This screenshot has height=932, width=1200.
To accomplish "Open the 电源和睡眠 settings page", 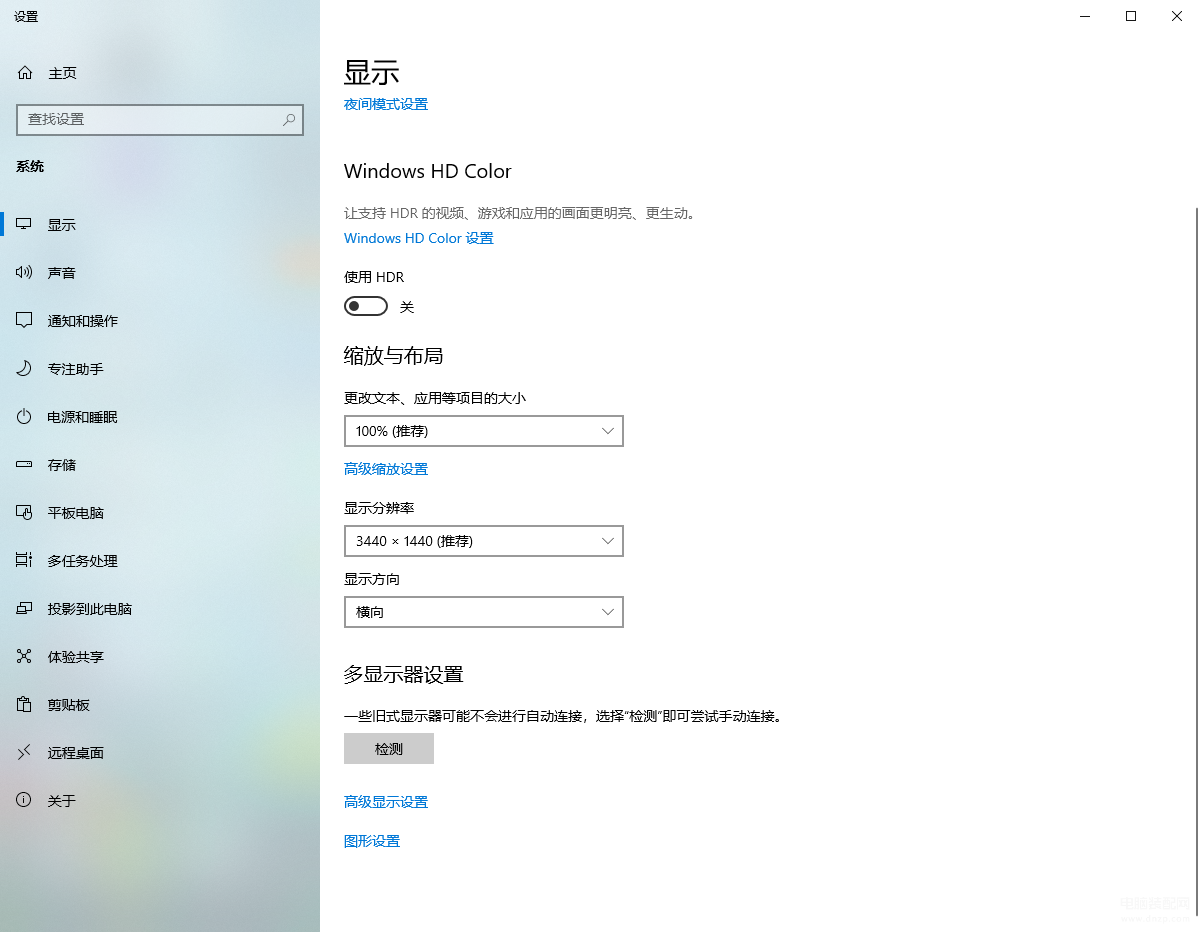I will pos(160,417).
